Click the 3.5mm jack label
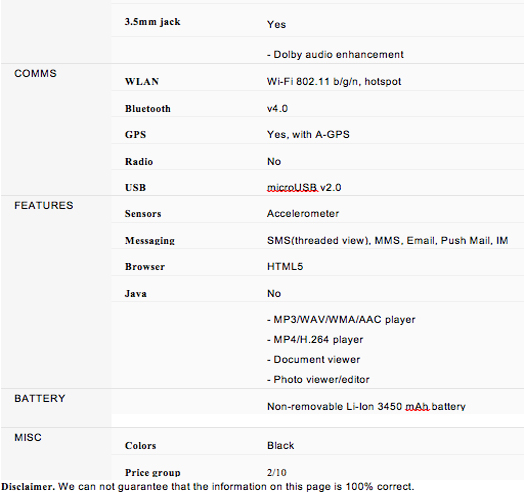 [x=152, y=22]
